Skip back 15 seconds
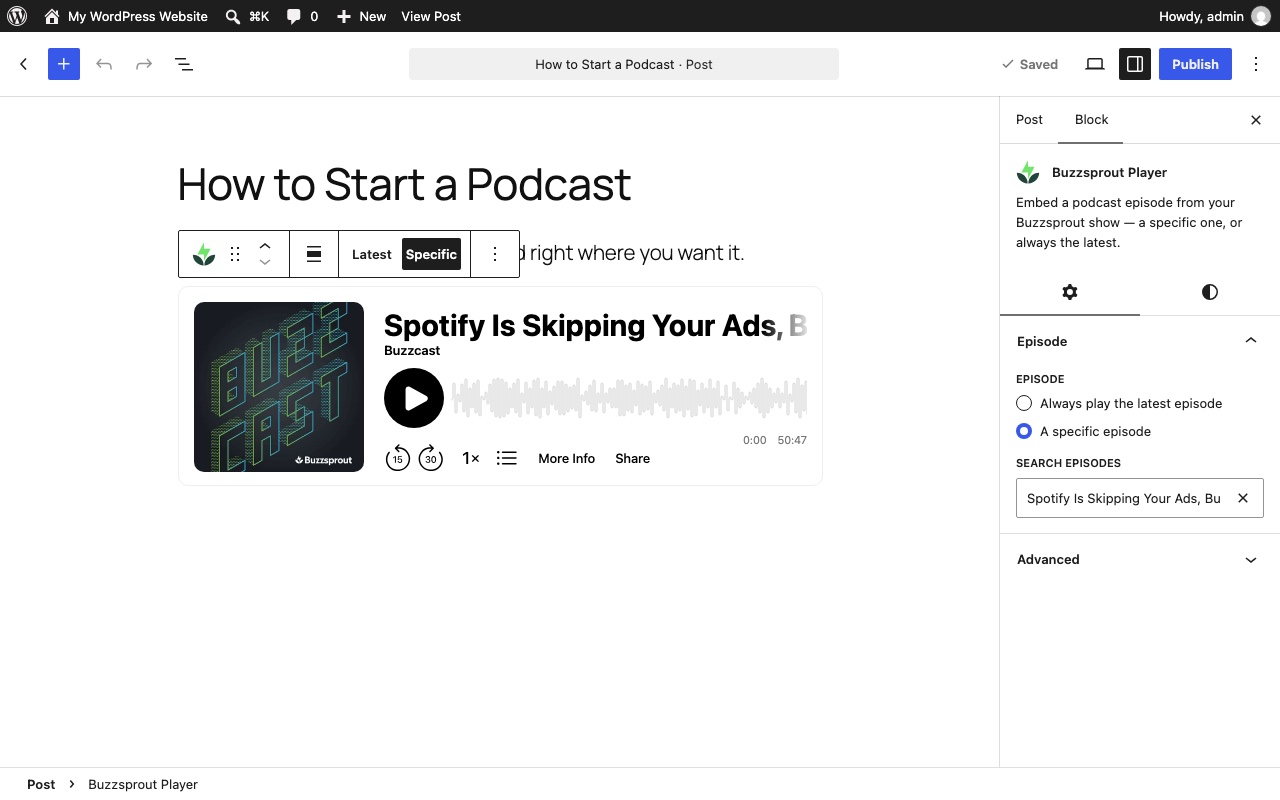Image resolution: width=1280 pixels, height=800 pixels. (398, 458)
